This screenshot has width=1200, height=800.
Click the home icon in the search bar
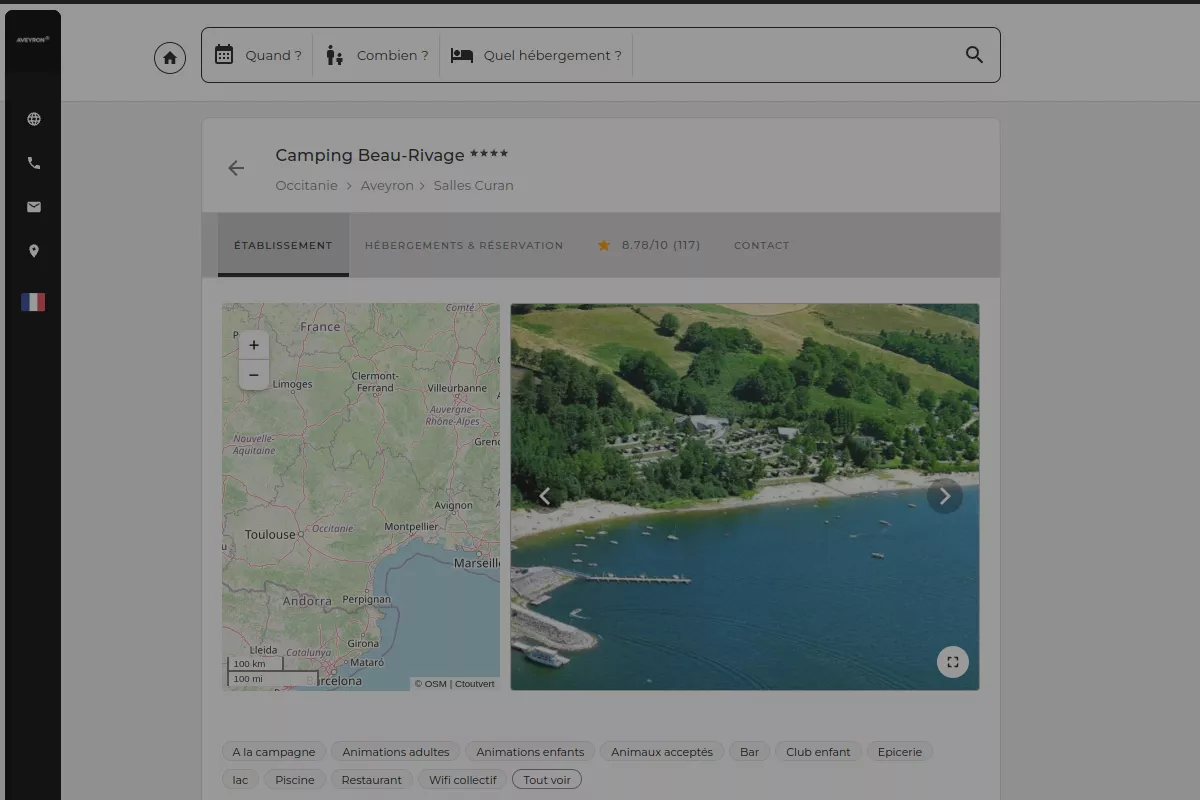tap(169, 57)
